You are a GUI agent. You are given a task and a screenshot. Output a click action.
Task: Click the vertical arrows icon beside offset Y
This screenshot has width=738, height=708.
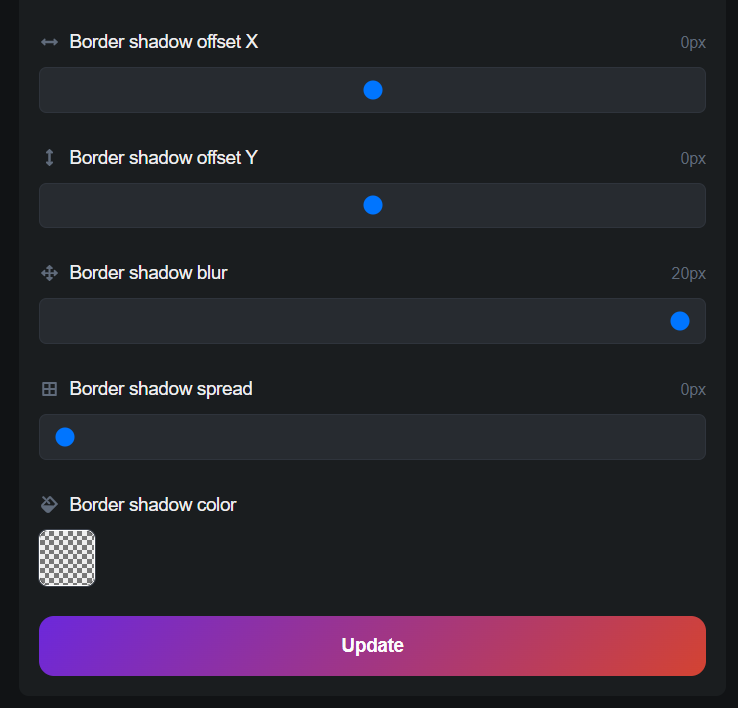click(x=49, y=158)
